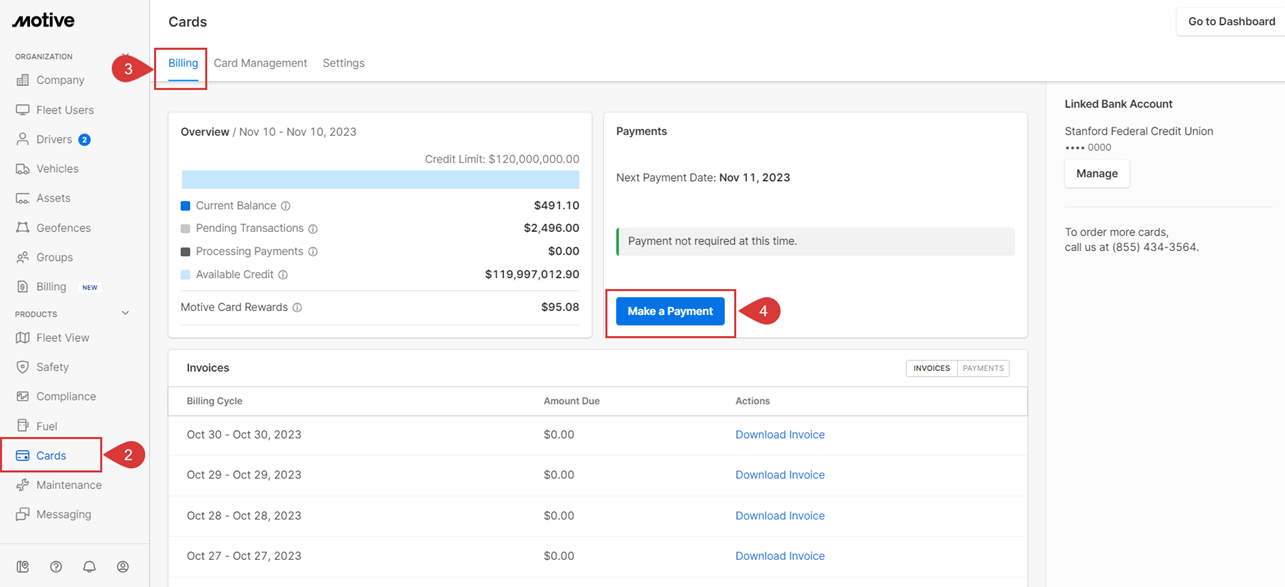Click the Make a Payment button
This screenshot has width=1285, height=587.
[x=669, y=311]
